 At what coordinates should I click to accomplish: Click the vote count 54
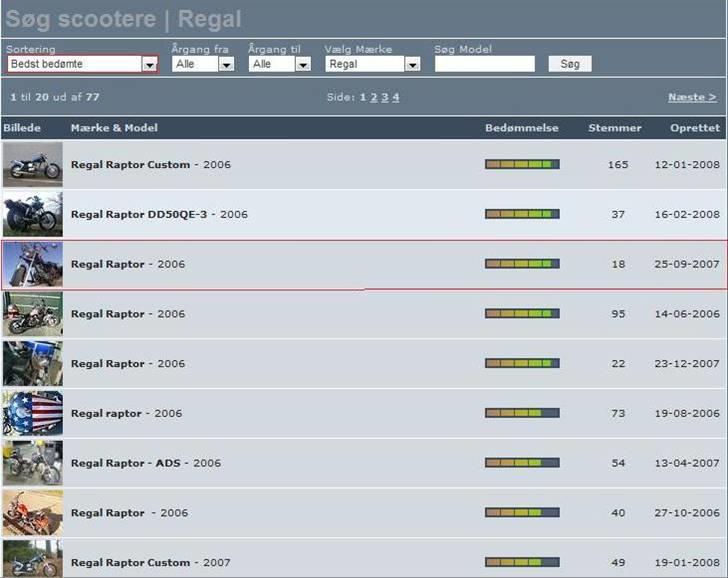pos(618,463)
